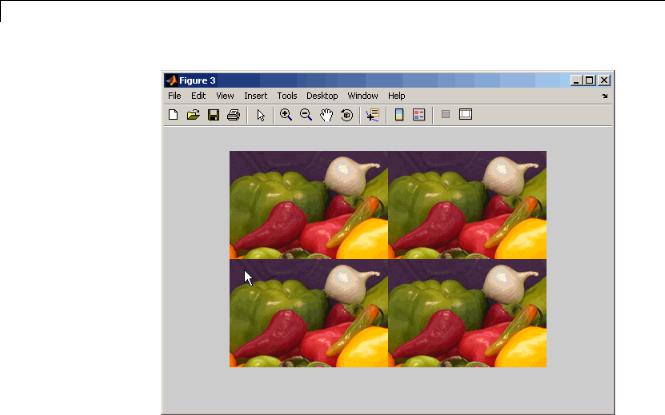Open the View menu
Screen dimensions: 665x415
click(225, 96)
